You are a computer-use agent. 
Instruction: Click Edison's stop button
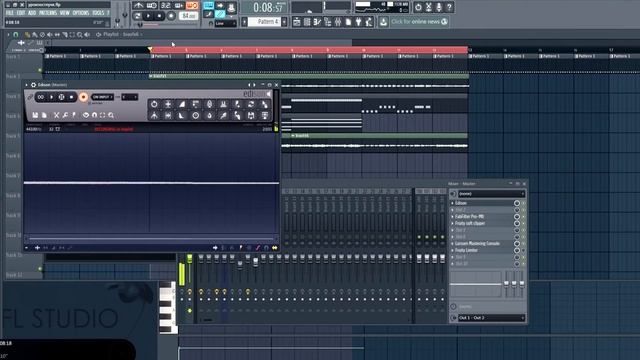71,97
